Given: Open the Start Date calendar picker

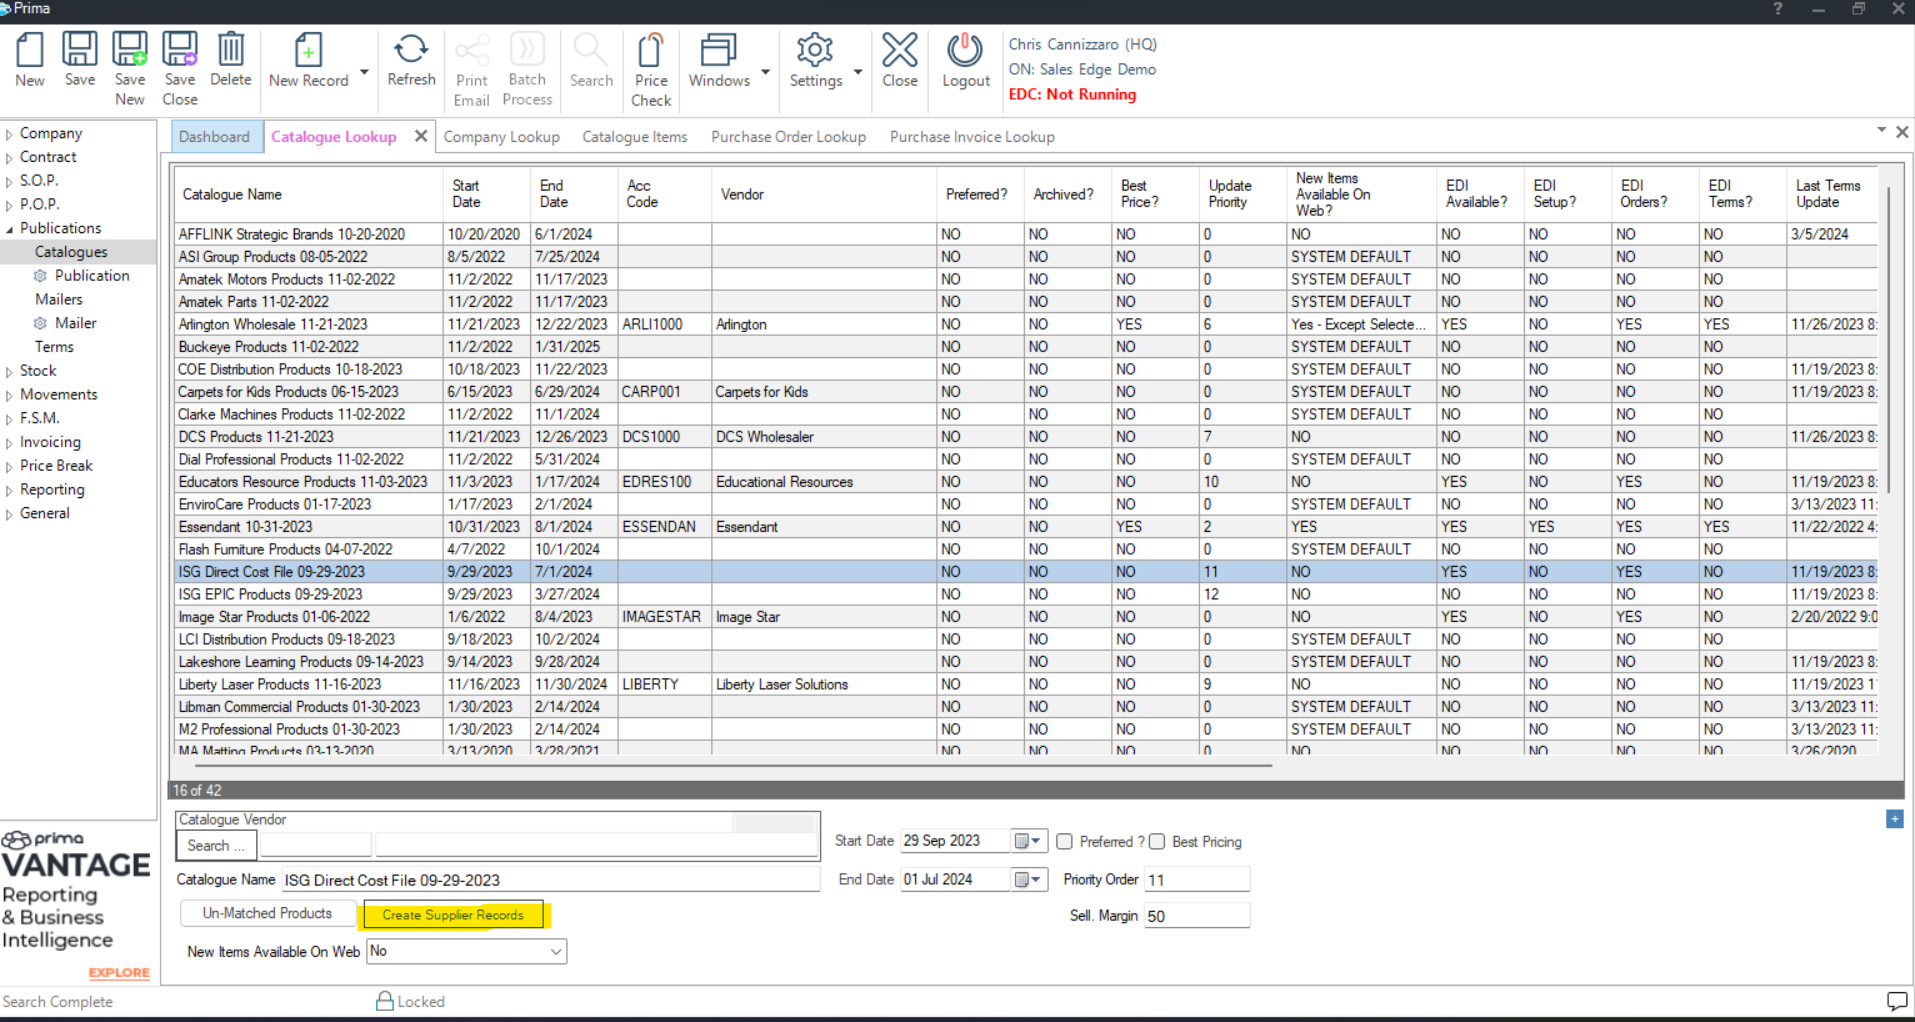Looking at the screenshot, I should pos(1027,841).
